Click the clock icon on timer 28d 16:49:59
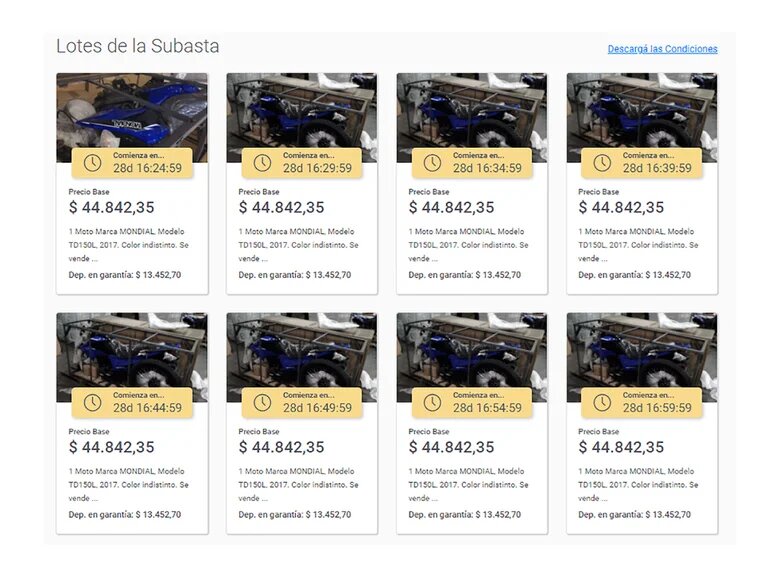The width and height of the screenshot is (768, 576). click(x=262, y=403)
